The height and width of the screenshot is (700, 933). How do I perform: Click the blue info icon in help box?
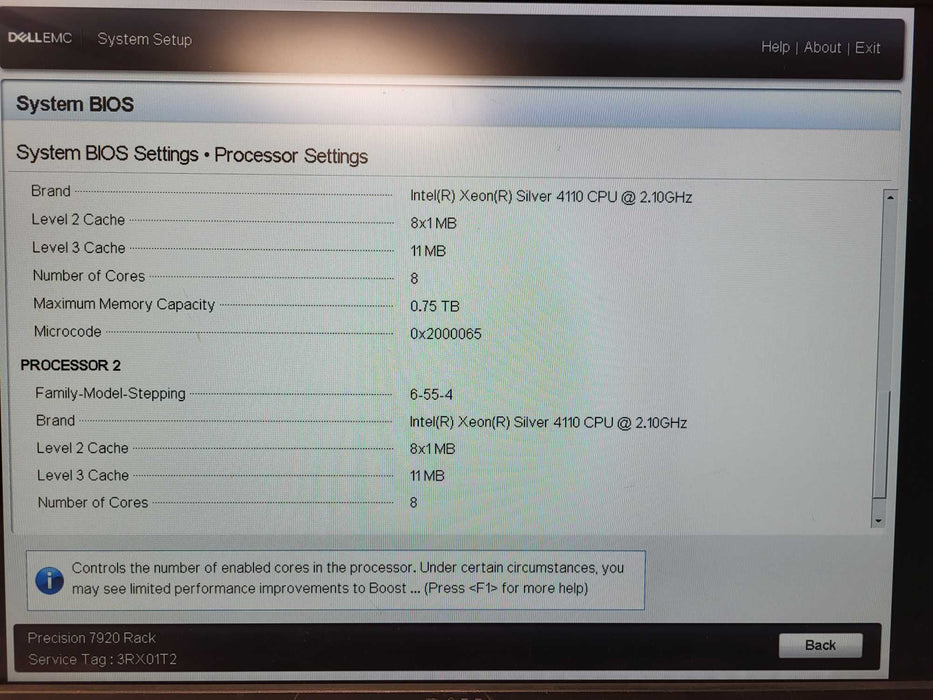click(49, 580)
